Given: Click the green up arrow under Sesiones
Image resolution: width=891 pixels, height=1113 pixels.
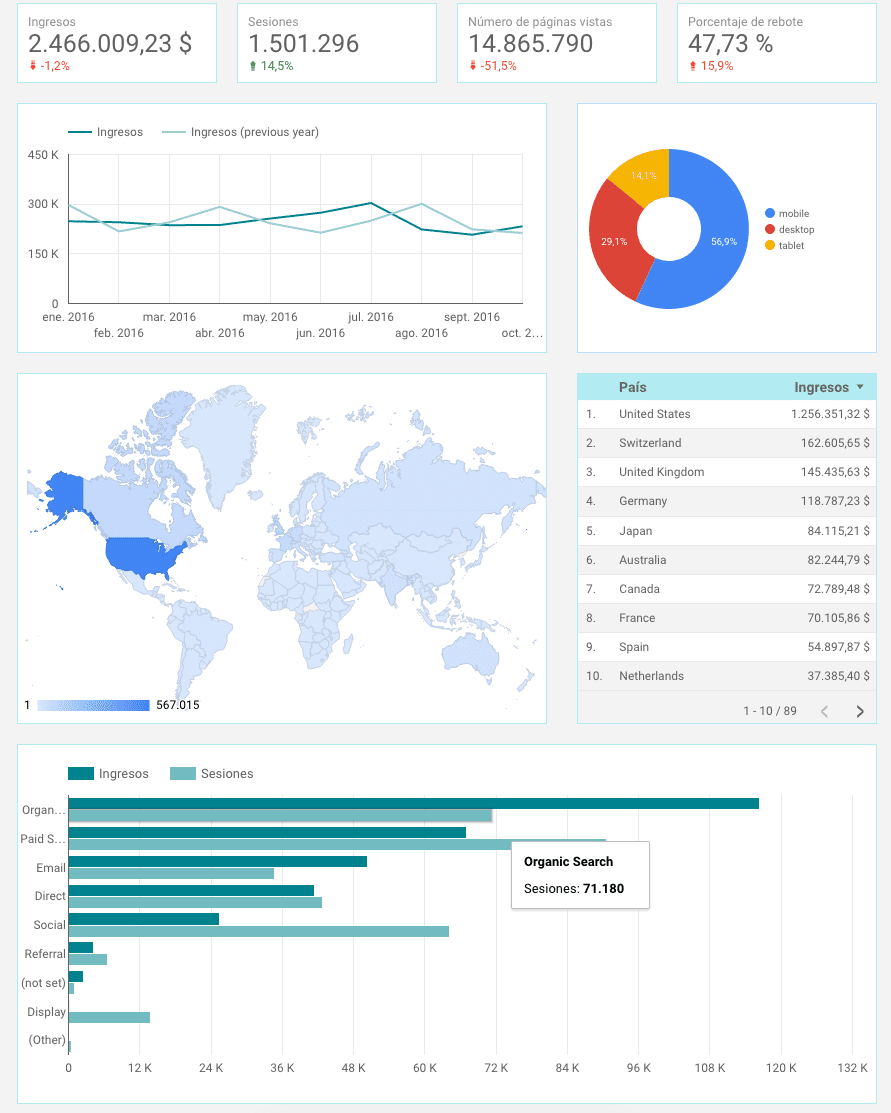Looking at the screenshot, I should click(x=252, y=66).
